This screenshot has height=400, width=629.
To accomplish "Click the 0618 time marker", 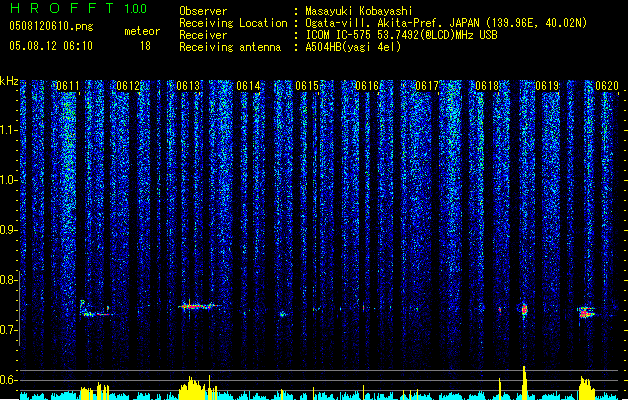I will pos(487,86).
